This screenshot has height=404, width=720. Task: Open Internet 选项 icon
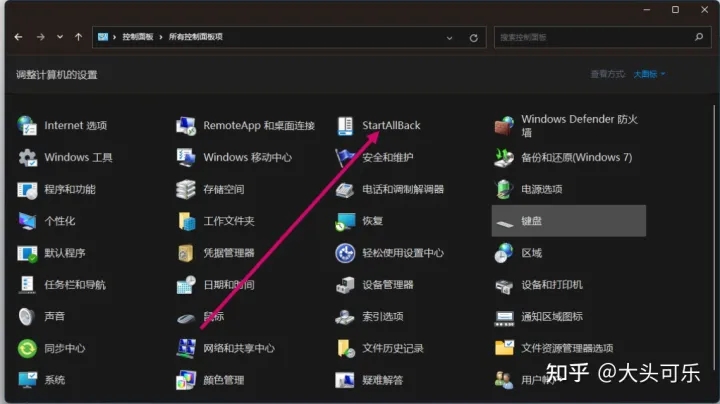coord(27,125)
